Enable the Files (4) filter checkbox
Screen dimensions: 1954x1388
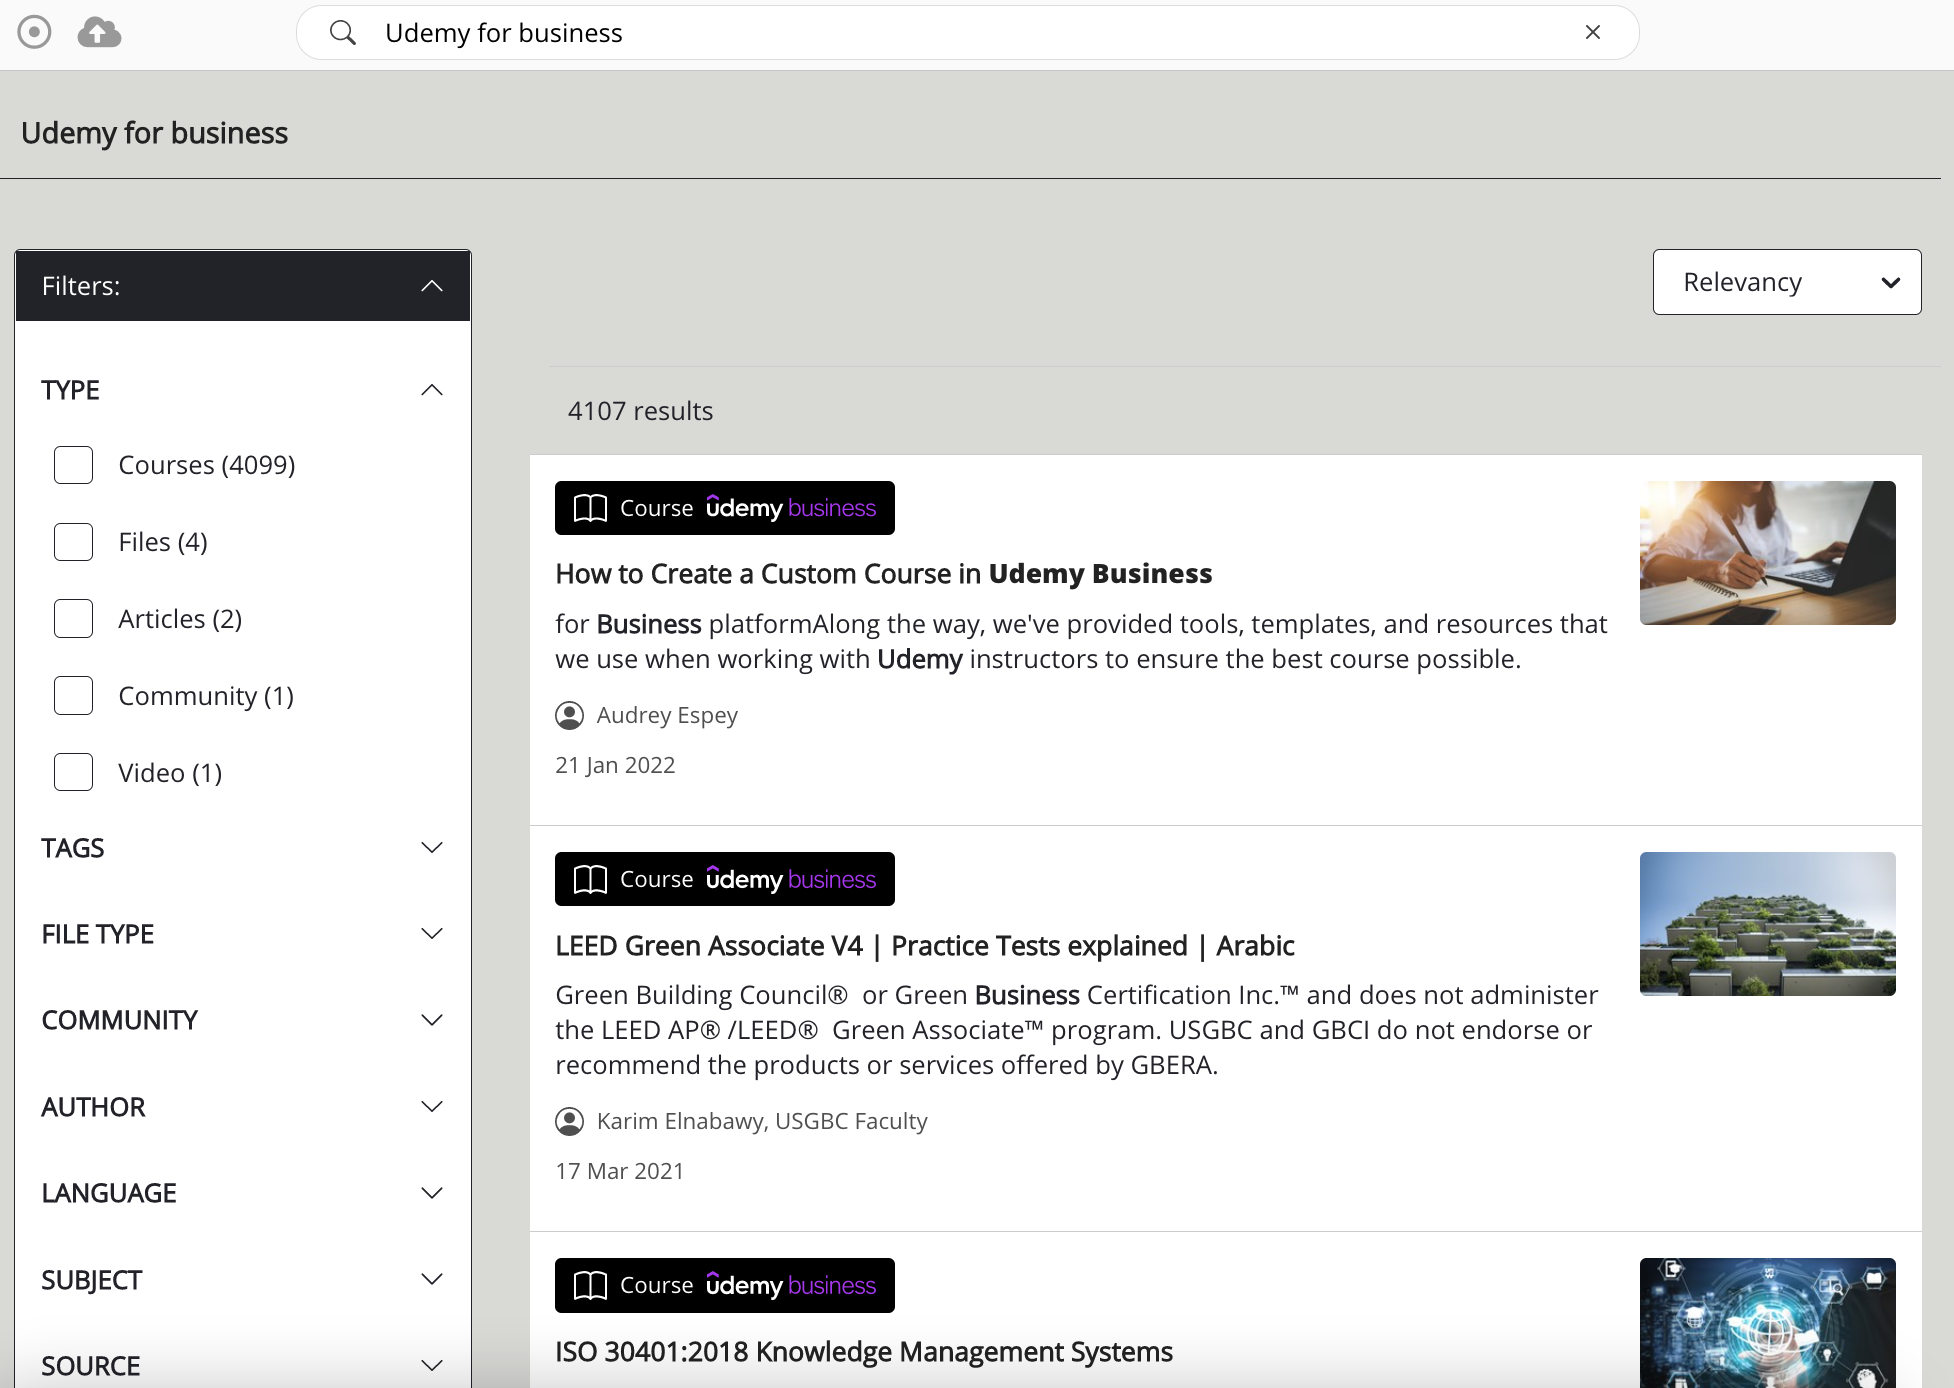tap(73, 541)
